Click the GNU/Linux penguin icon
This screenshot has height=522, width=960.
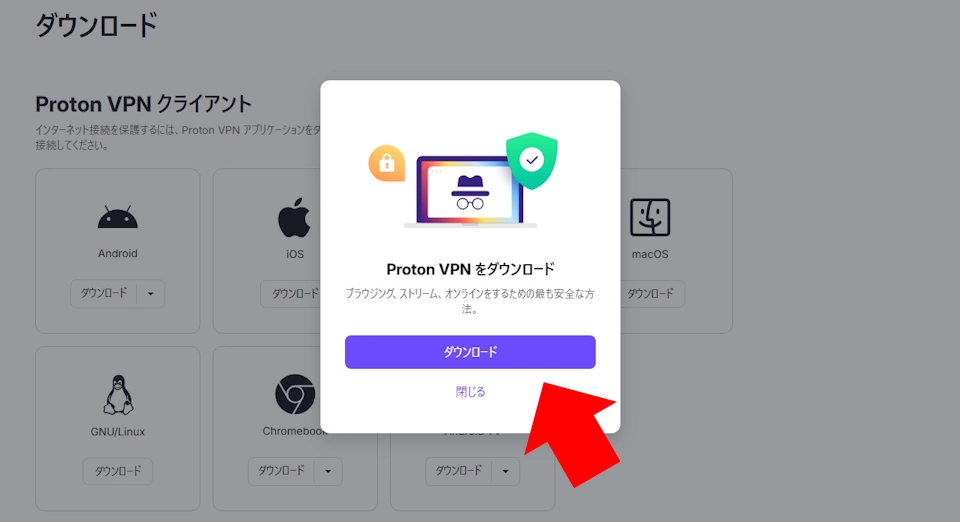[118, 395]
